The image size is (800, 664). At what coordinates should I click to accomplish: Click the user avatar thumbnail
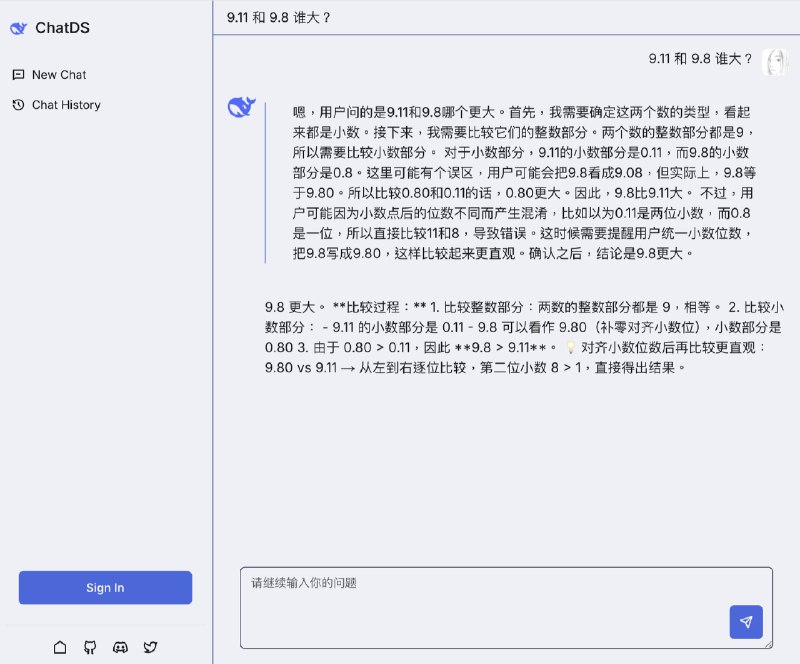click(x=774, y=62)
